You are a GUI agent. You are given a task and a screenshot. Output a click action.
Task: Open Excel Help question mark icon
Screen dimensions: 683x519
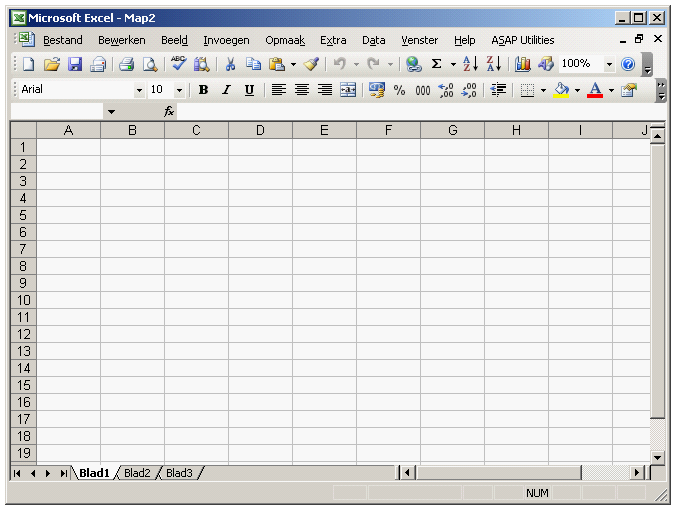(x=628, y=64)
